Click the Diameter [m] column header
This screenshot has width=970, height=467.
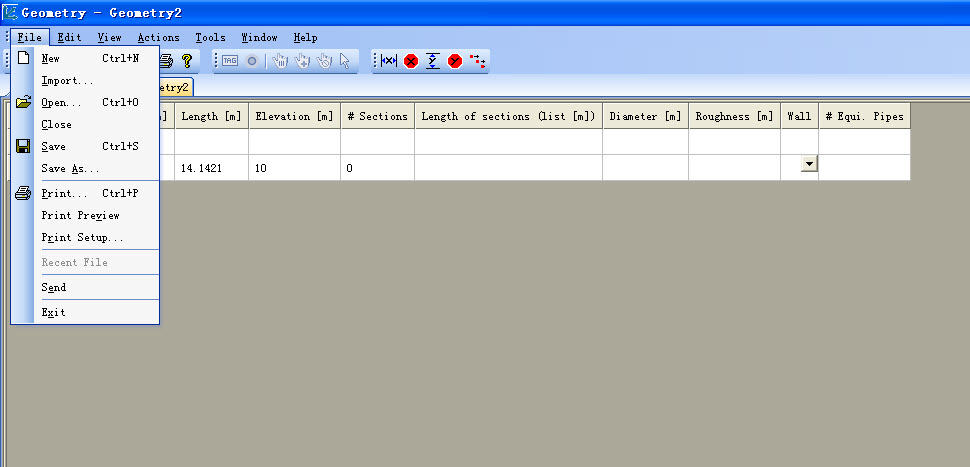coord(645,116)
